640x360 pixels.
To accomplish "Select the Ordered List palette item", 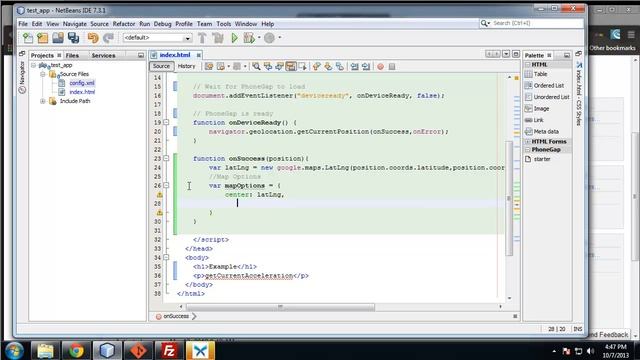I will click(549, 86).
